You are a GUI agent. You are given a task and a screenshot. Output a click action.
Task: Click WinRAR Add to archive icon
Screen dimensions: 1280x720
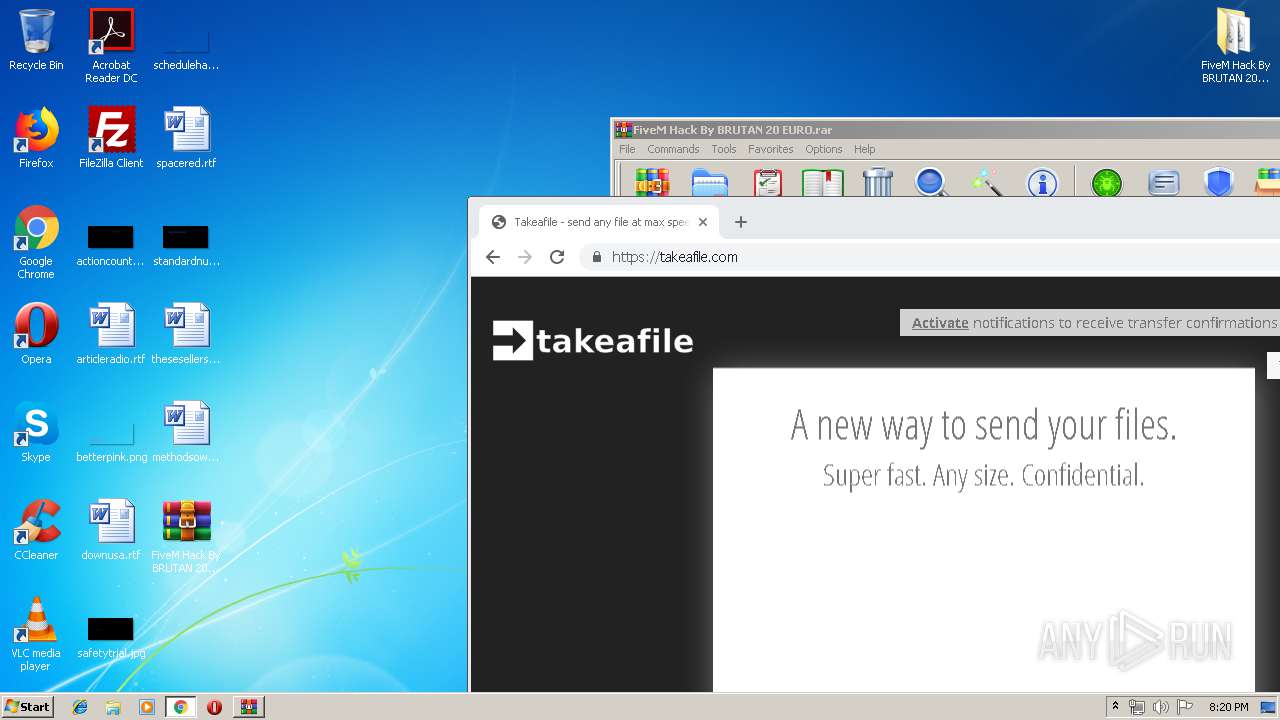click(x=653, y=183)
